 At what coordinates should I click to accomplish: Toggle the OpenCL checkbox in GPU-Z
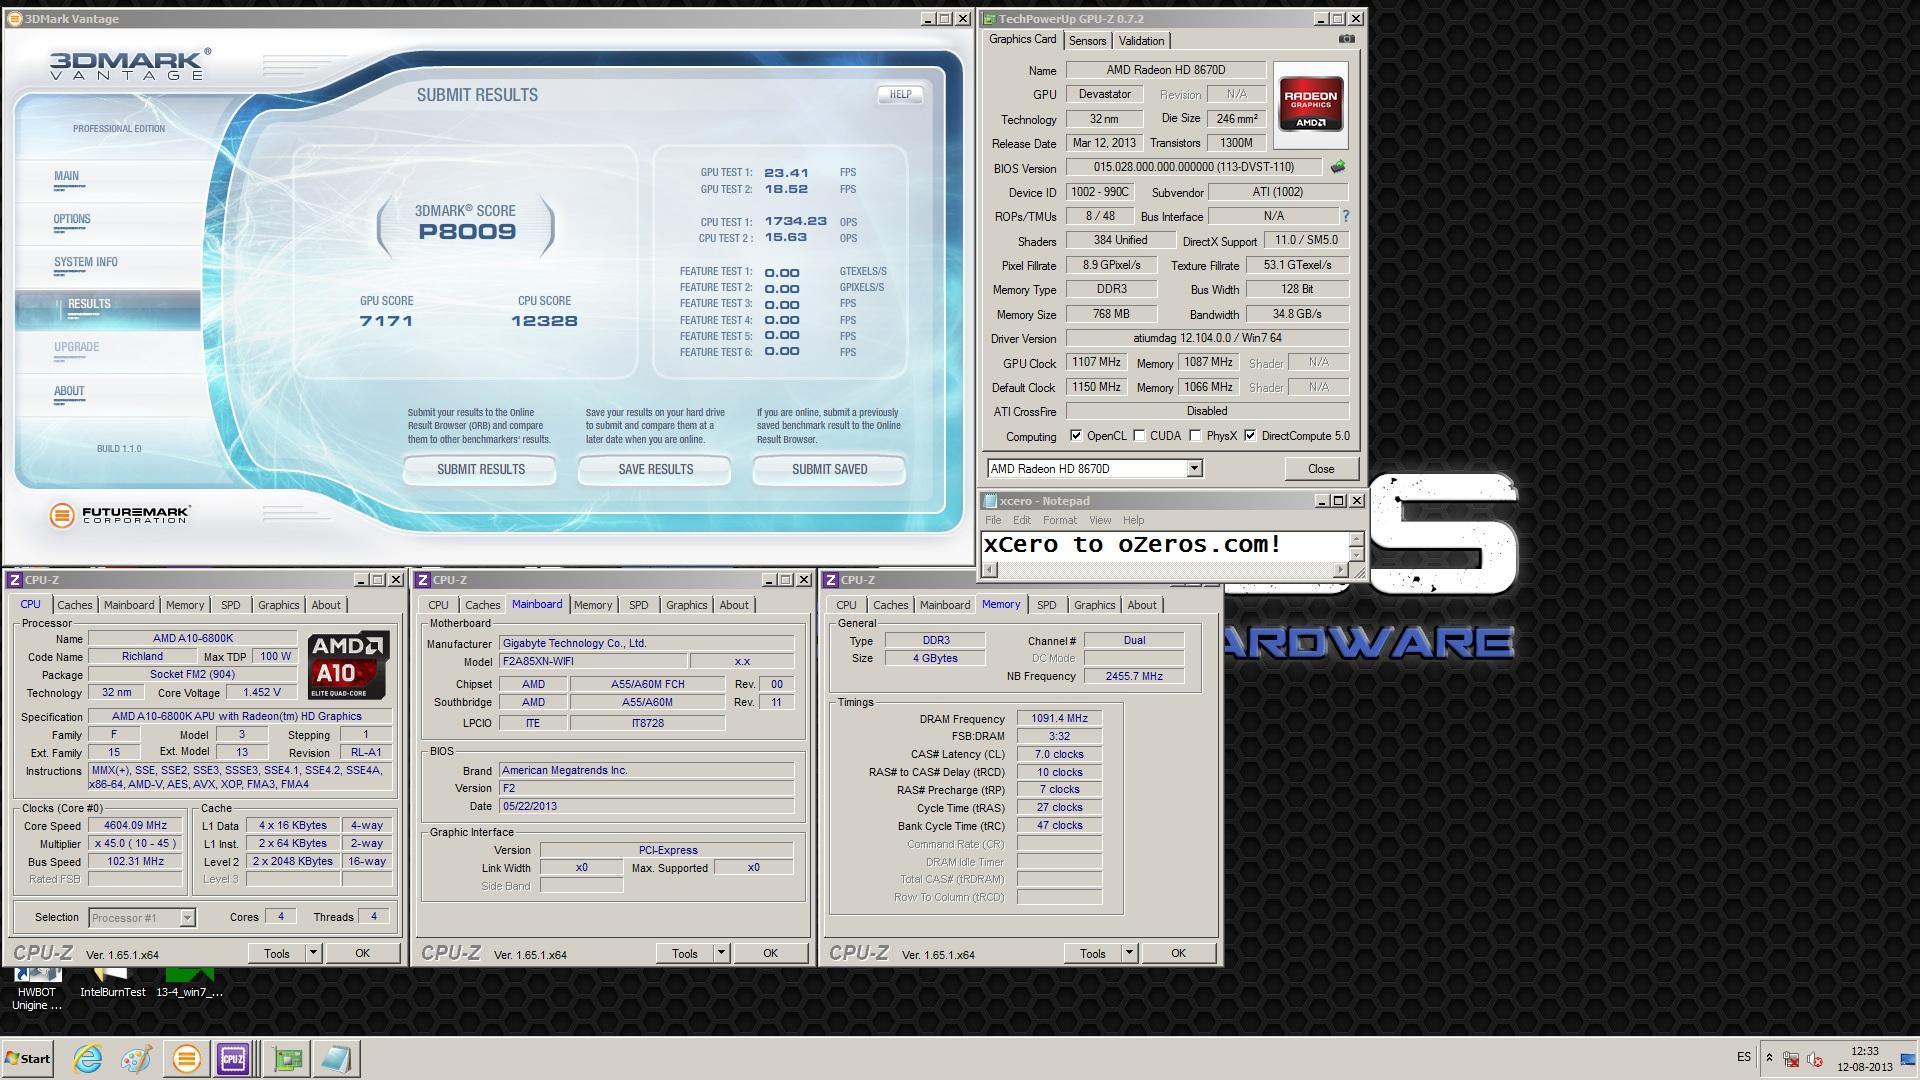(1076, 436)
